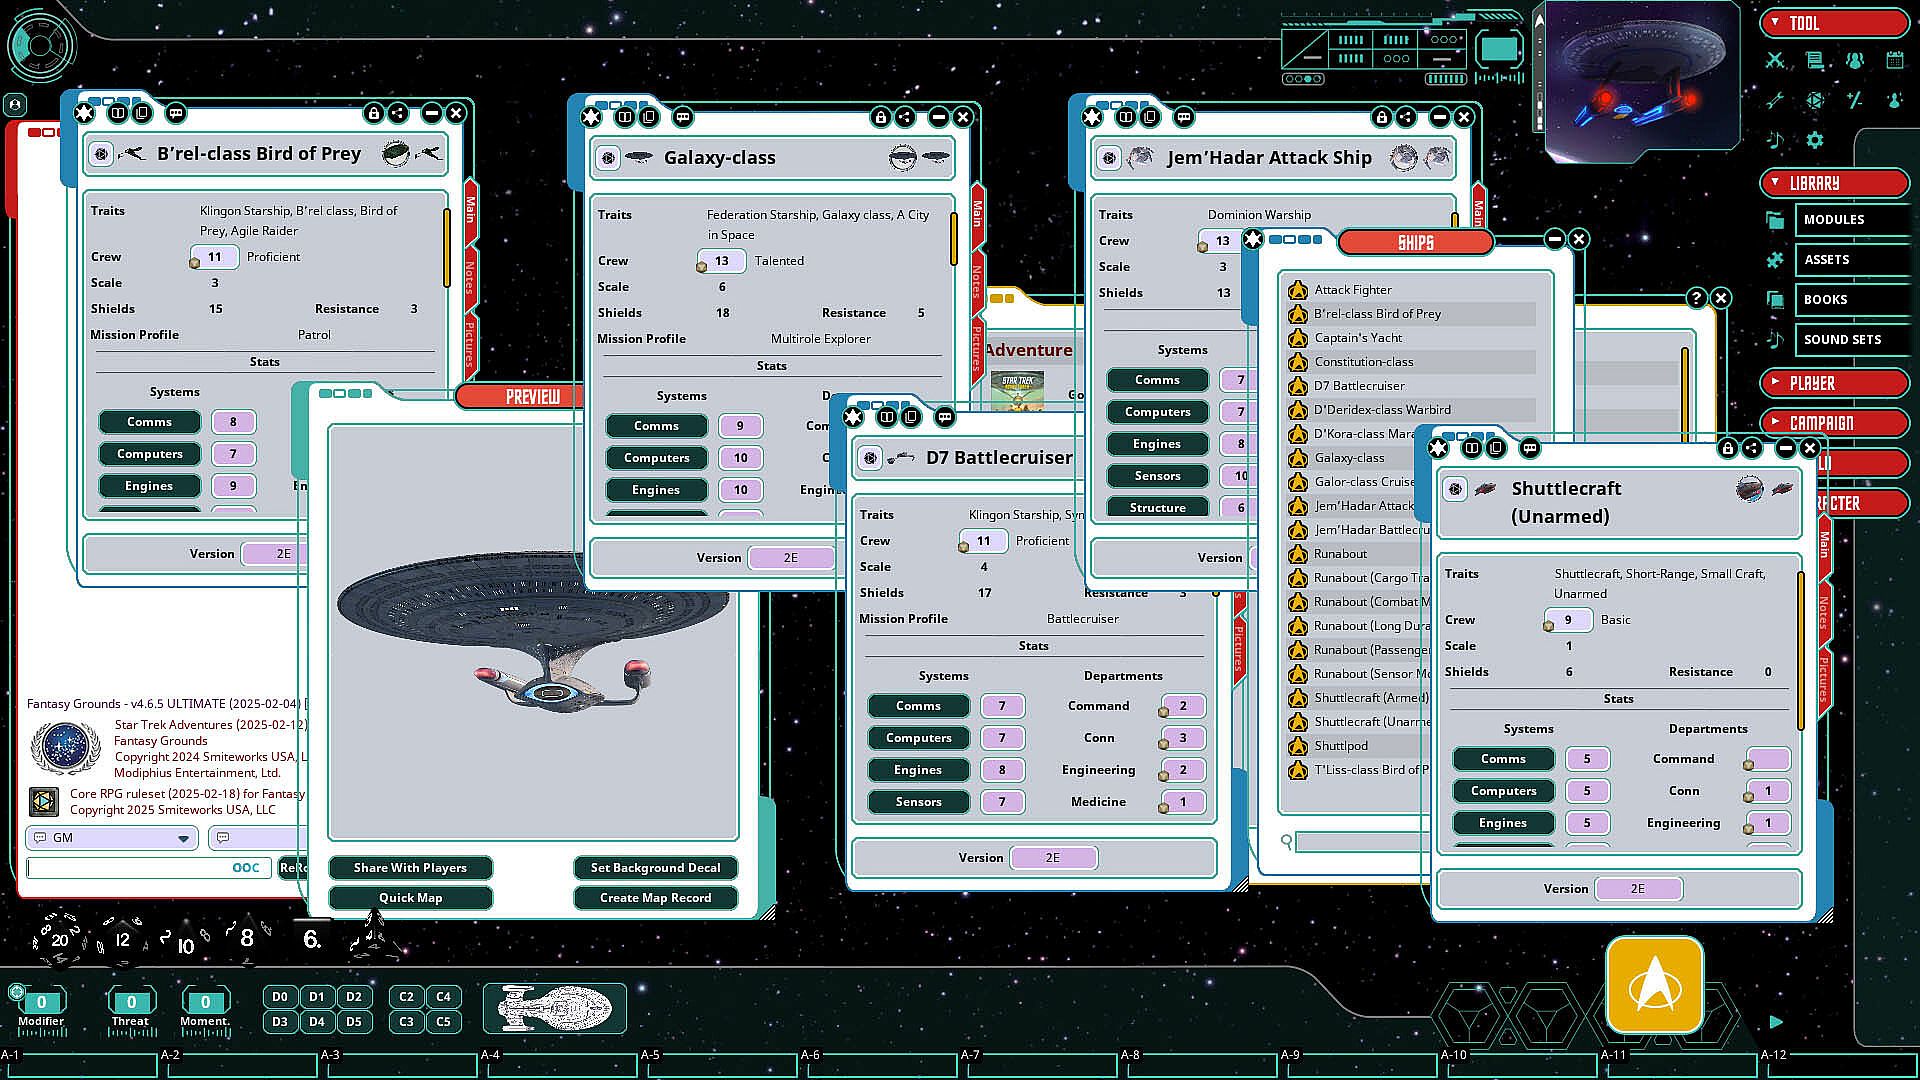Open the modifiers plus/minus tool icon
The height and width of the screenshot is (1080, 1920).
(1855, 101)
